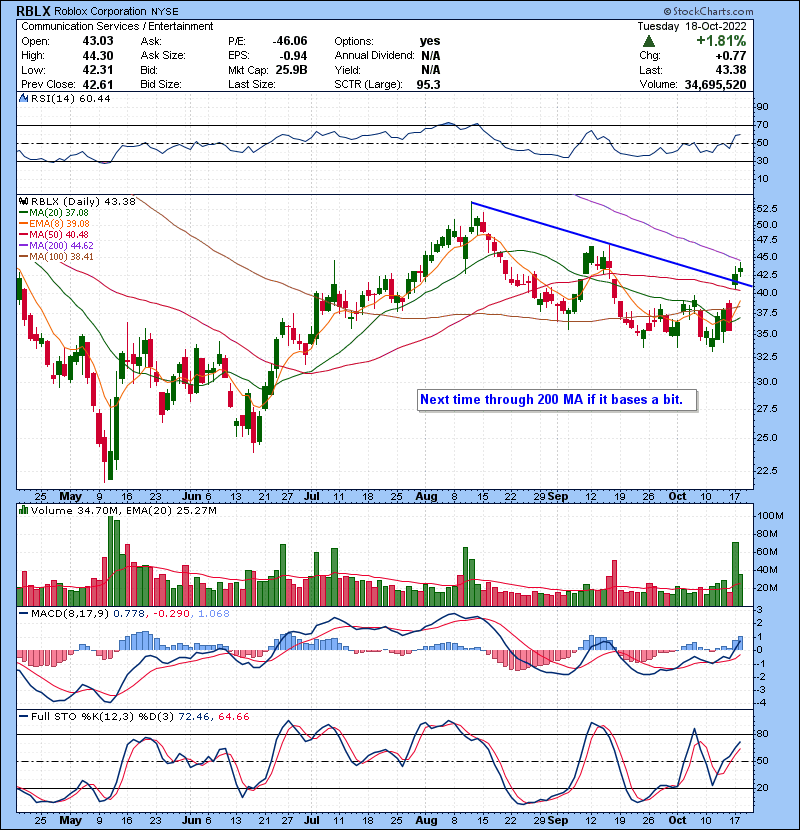This screenshot has width=800, height=830.
Task: Click the NYSE exchange label
Action: pos(164,11)
